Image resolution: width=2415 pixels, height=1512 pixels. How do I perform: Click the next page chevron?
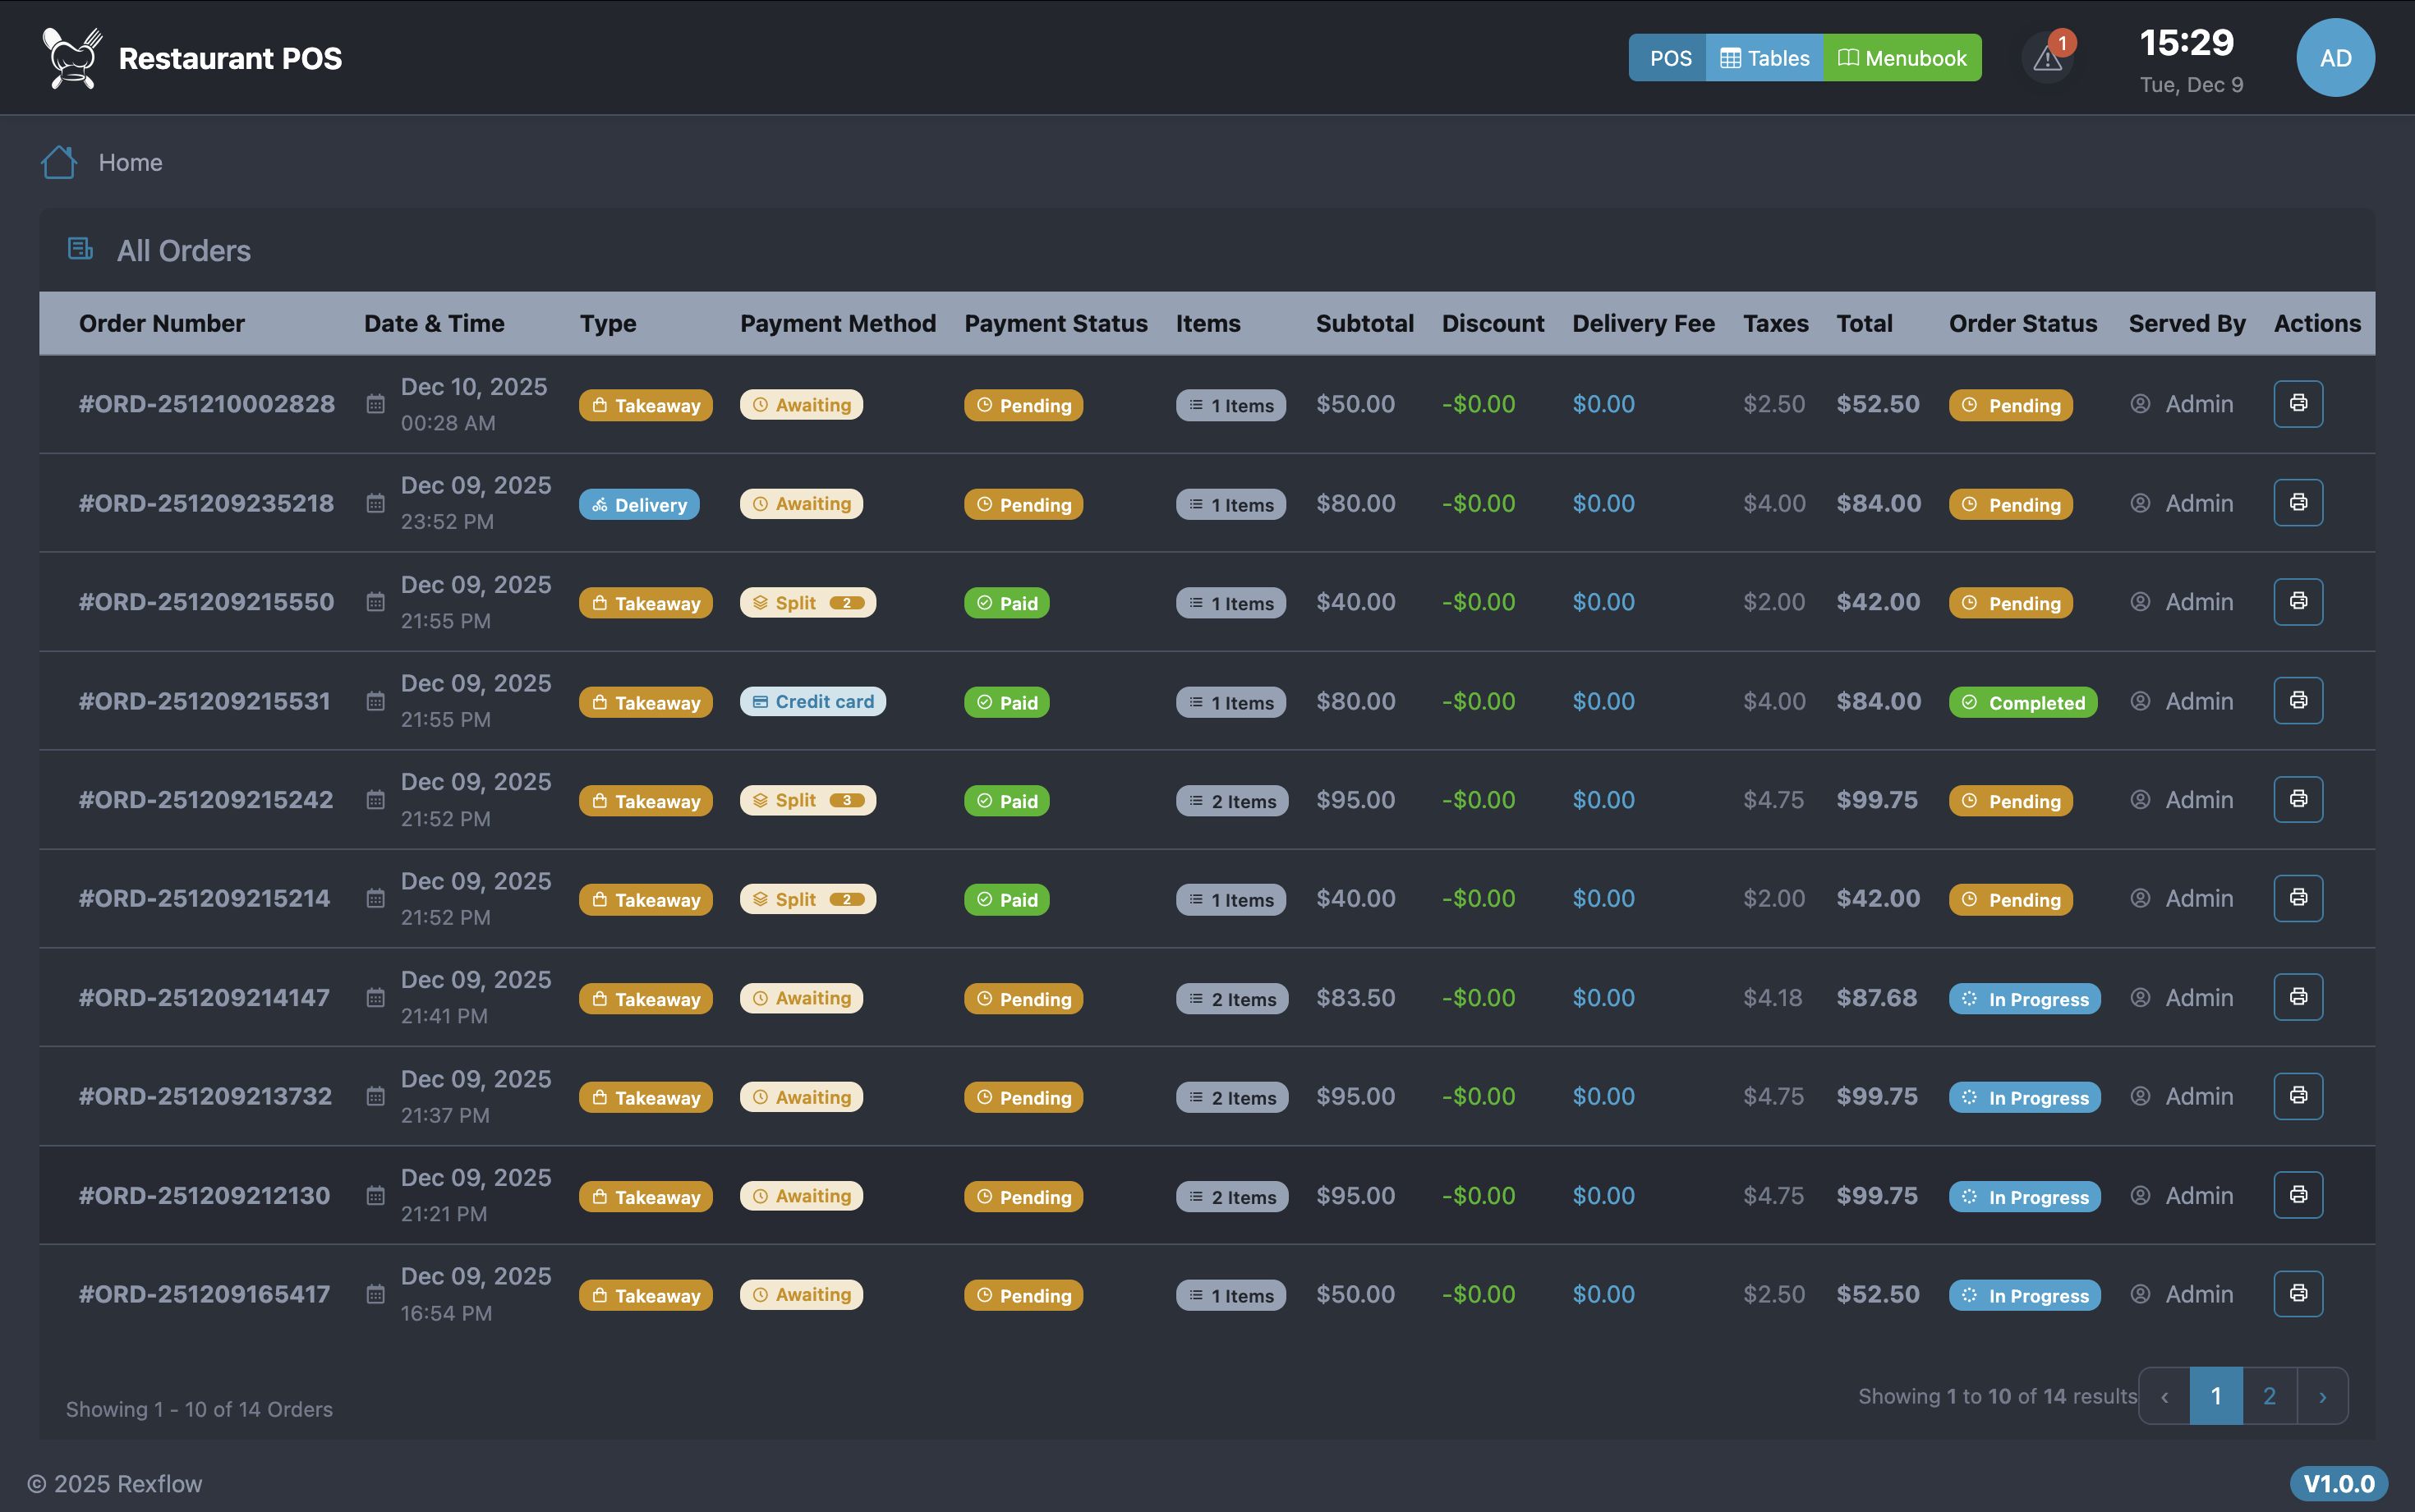(2322, 1396)
